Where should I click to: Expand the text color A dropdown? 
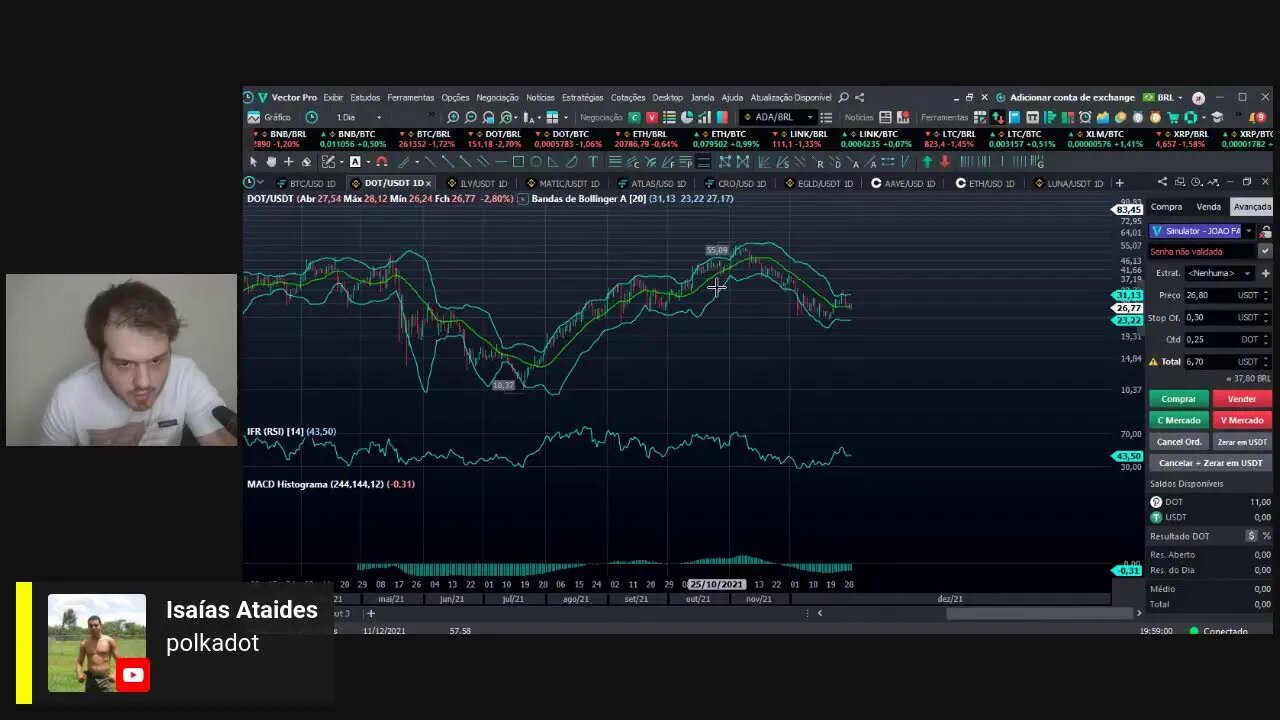click(369, 162)
